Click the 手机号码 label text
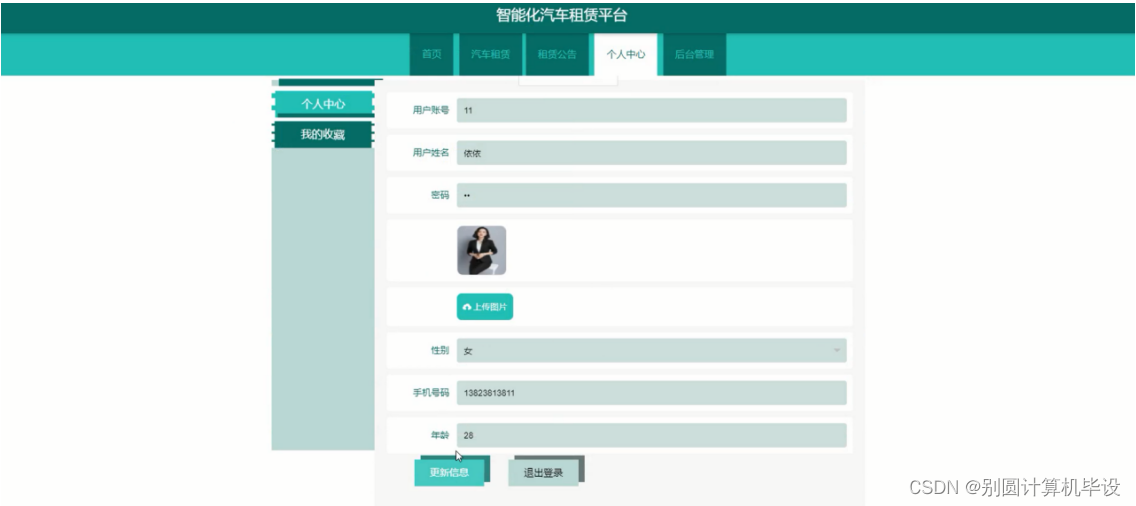1136x506 pixels. click(431, 393)
